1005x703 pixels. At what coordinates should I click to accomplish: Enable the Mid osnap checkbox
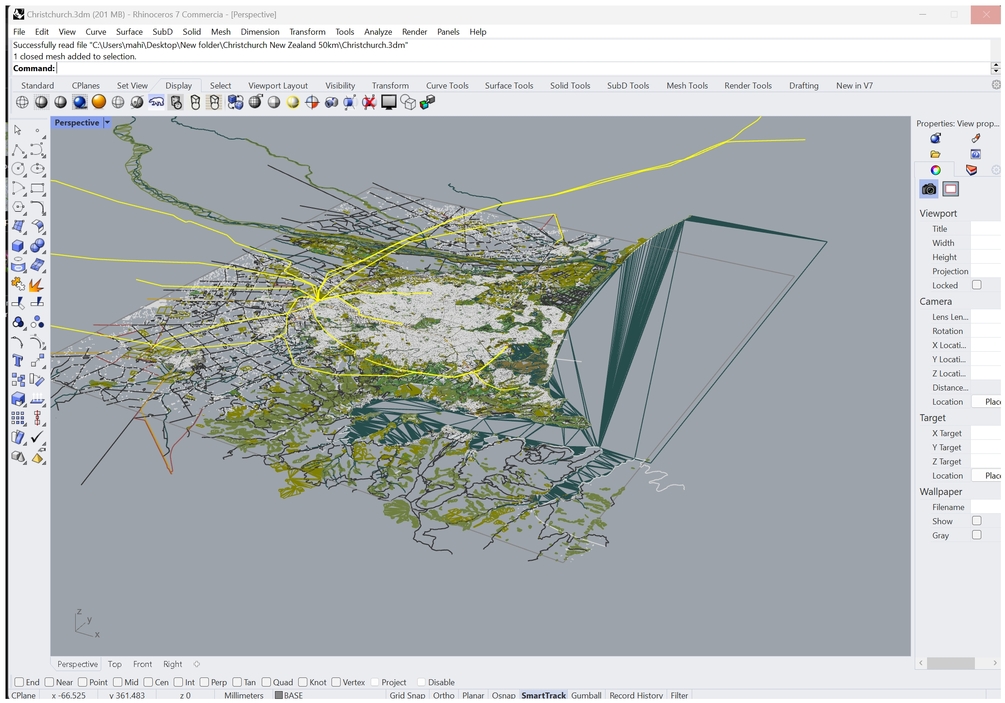118,682
